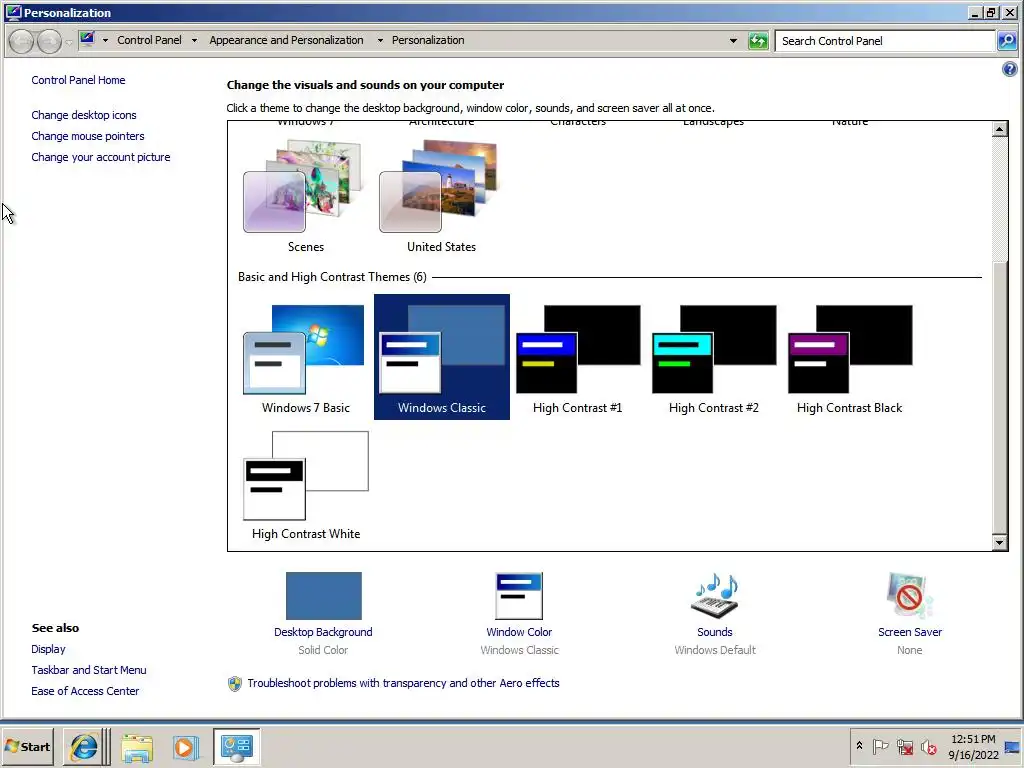Click the Personalization breadcrumb
The width and height of the screenshot is (1024, 768).
point(428,40)
